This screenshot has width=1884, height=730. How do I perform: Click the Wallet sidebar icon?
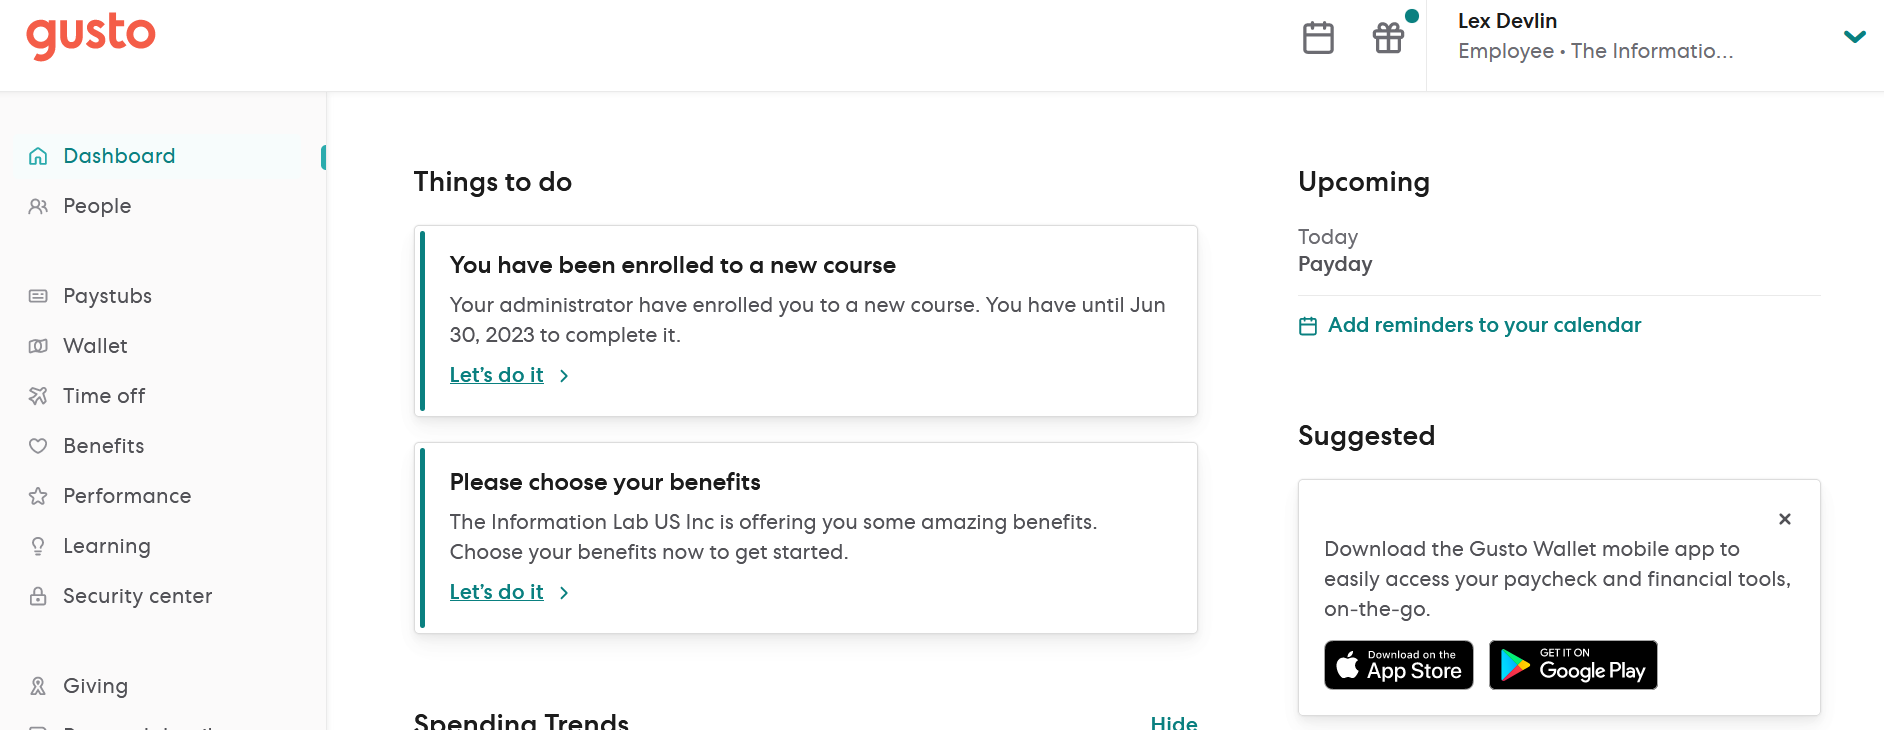coord(38,346)
